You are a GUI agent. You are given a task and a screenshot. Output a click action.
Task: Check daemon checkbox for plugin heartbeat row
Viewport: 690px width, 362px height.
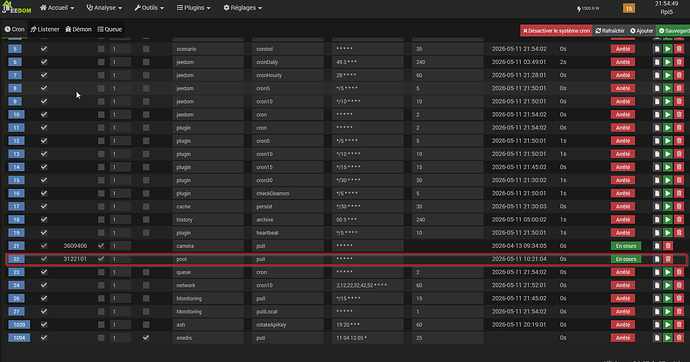click(101, 233)
